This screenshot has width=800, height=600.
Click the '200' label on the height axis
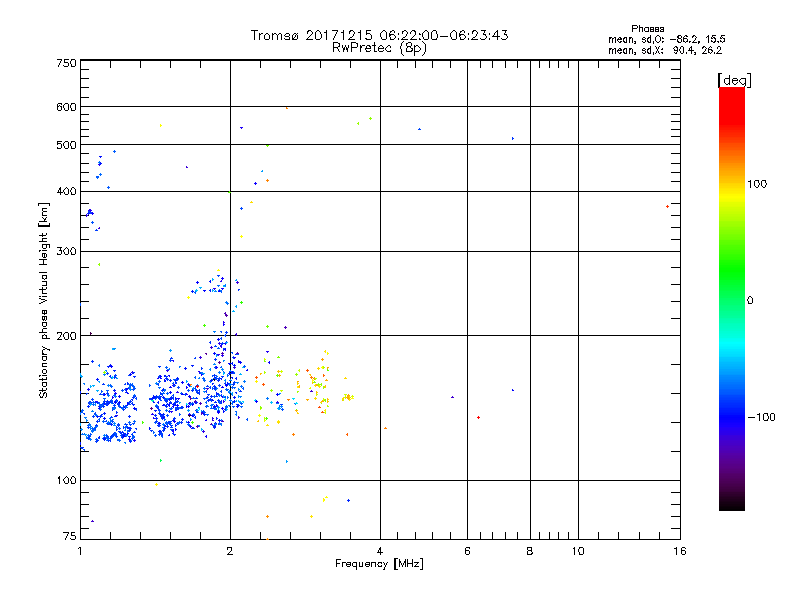click(66, 336)
